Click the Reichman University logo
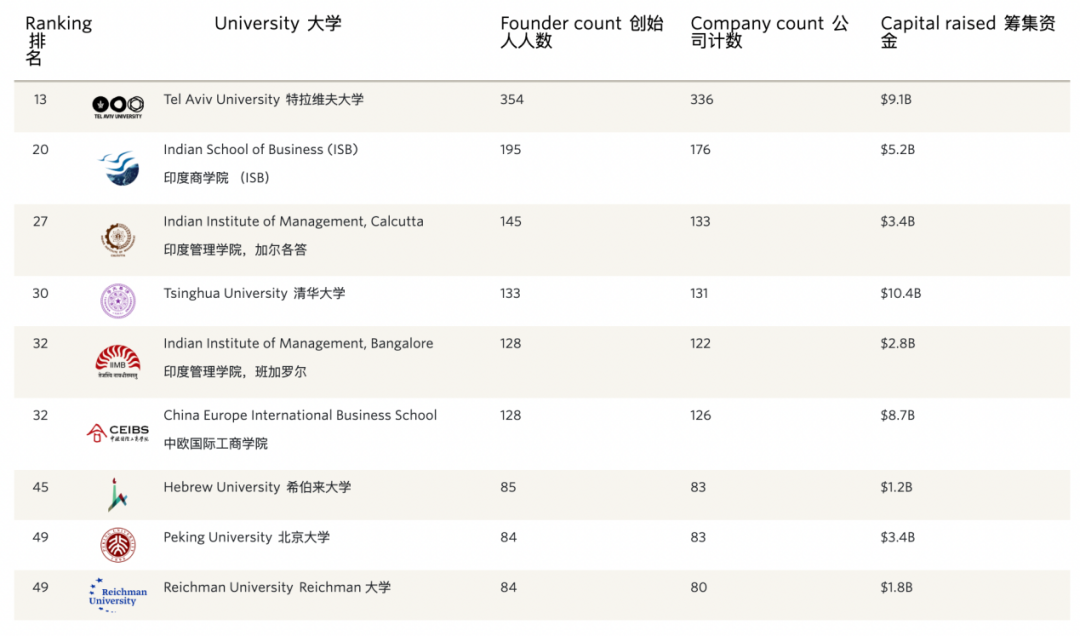Viewport: 1080px width, 636px height. (118, 595)
